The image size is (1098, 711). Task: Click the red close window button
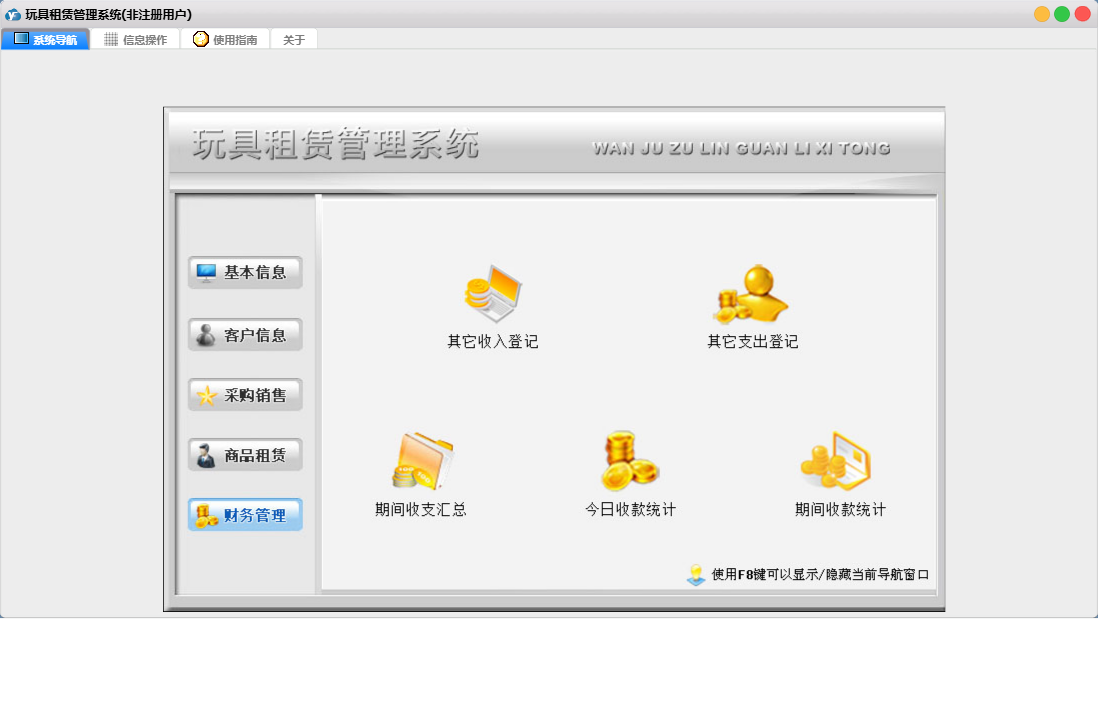(1083, 14)
